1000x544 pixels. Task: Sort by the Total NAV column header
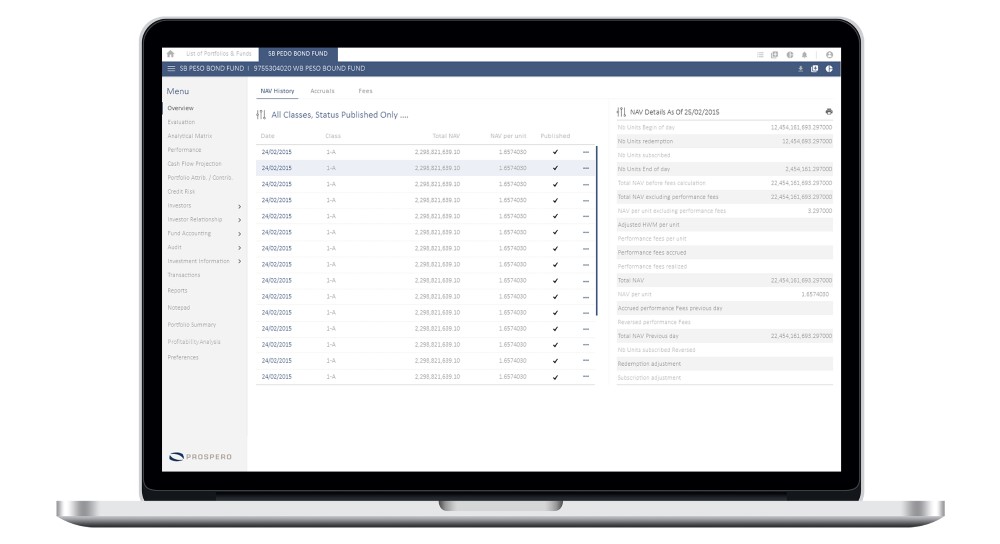446,136
